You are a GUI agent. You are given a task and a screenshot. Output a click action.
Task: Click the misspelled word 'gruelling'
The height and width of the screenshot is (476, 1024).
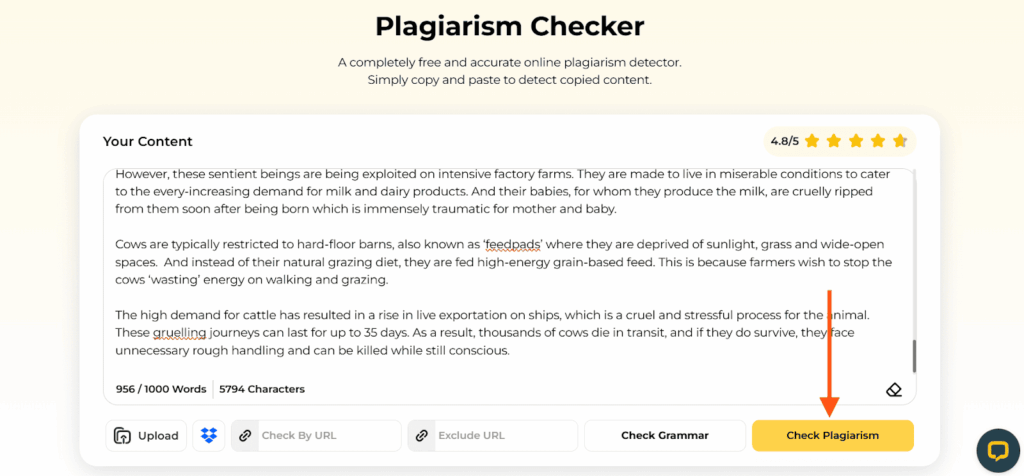tap(180, 333)
